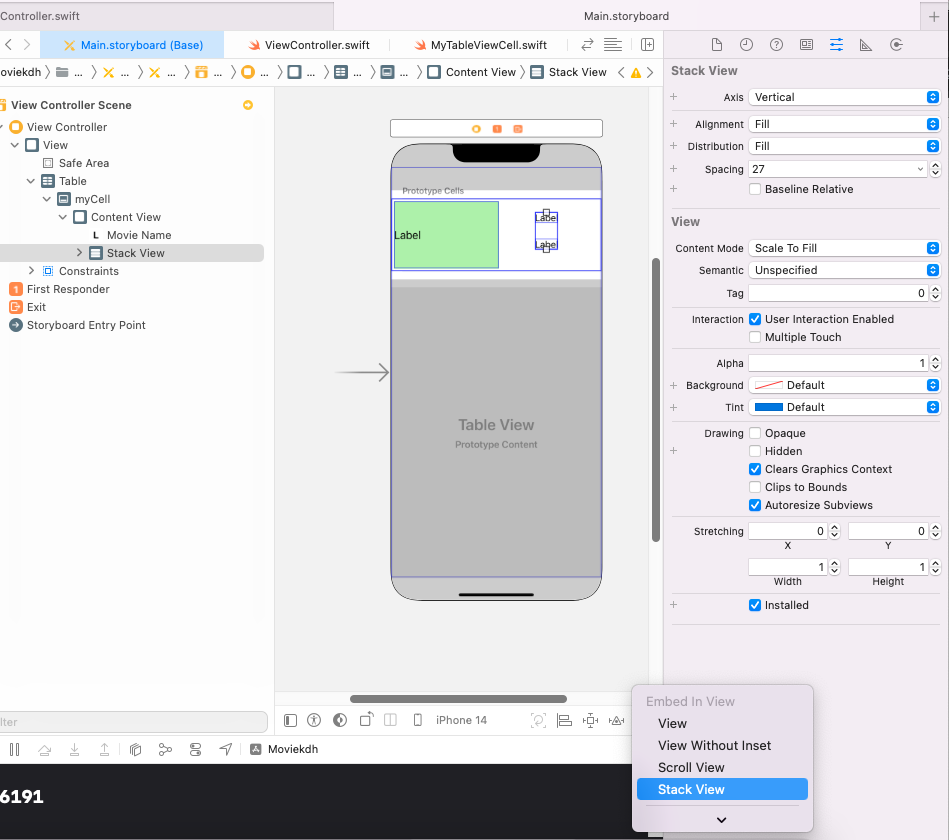Enable Clips to Bounds checkbox
Viewport: 949px width, 840px height.
click(x=755, y=487)
